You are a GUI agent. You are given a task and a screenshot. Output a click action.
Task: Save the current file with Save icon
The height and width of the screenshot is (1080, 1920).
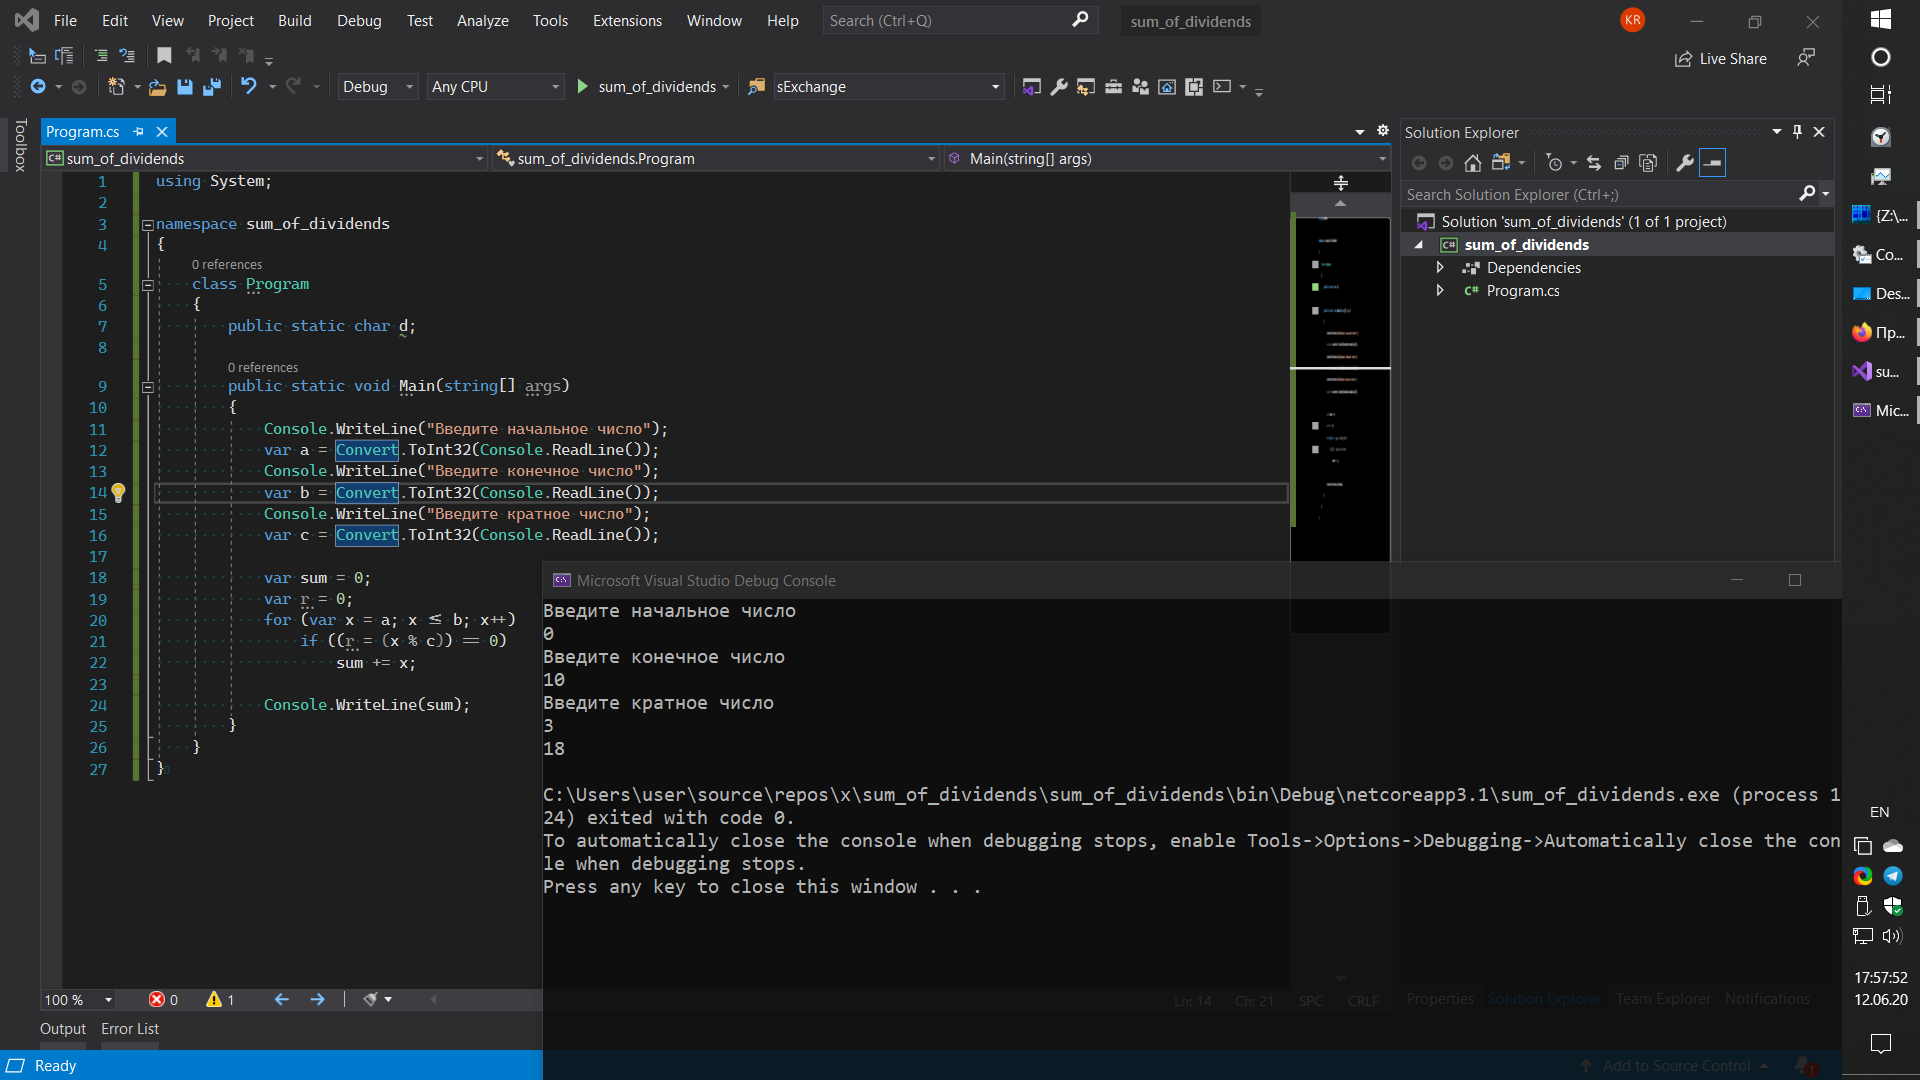(x=185, y=87)
